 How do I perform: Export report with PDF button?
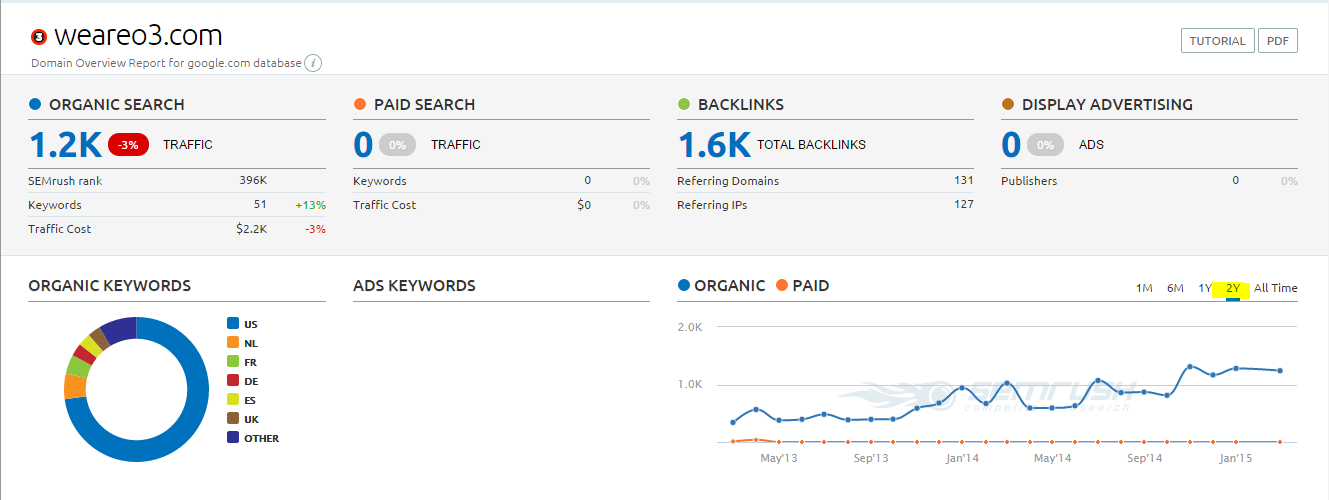1277,41
